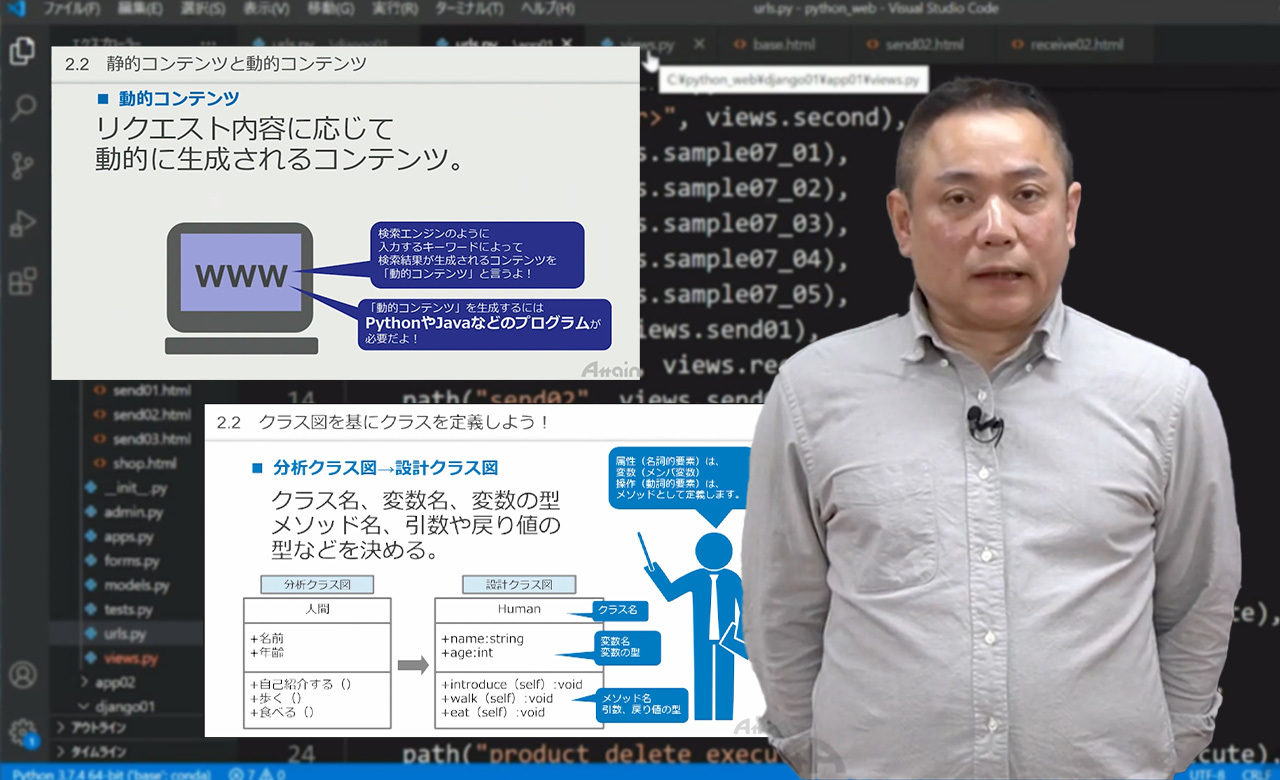The image size is (1280, 780).
Task: Expand the アウトライン section
Action: (94, 727)
